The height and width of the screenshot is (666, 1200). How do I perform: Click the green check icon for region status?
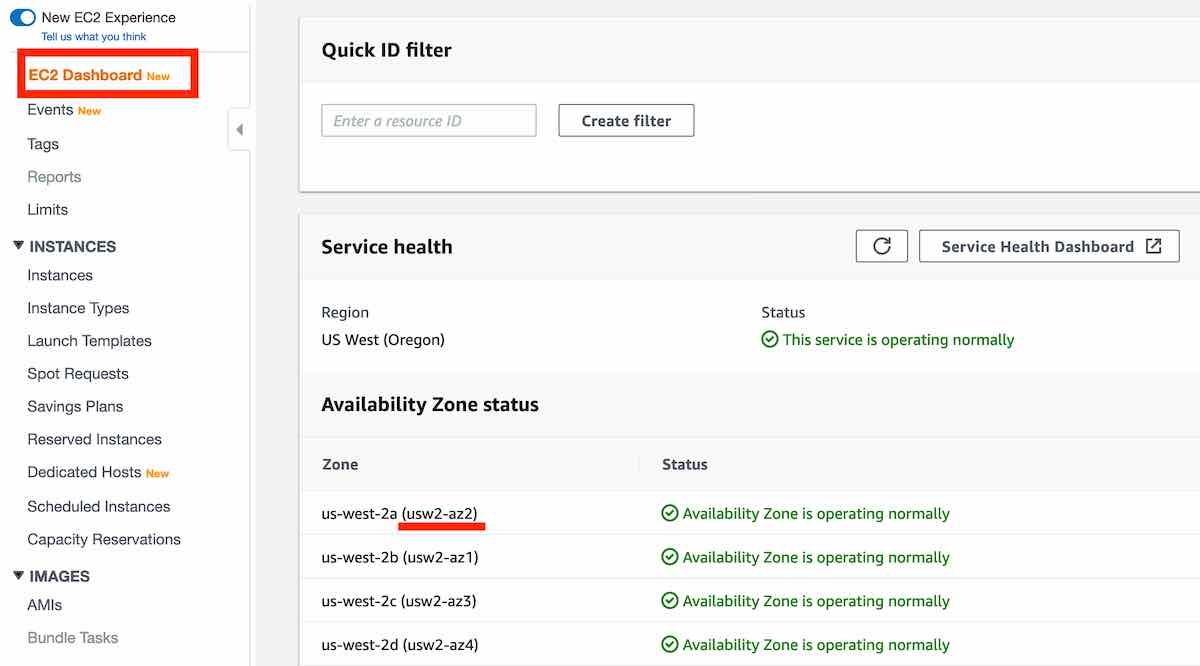(770, 340)
